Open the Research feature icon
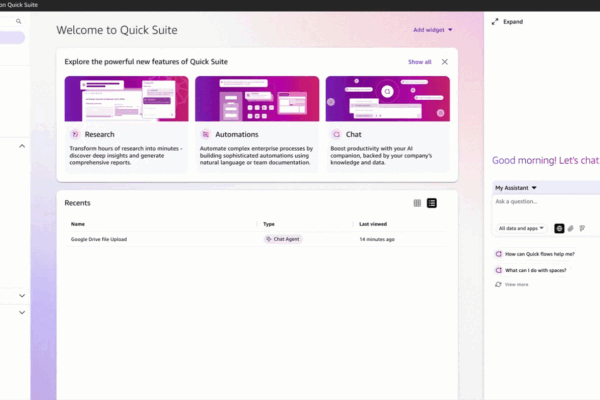This screenshot has width=600, height=400. (75, 134)
